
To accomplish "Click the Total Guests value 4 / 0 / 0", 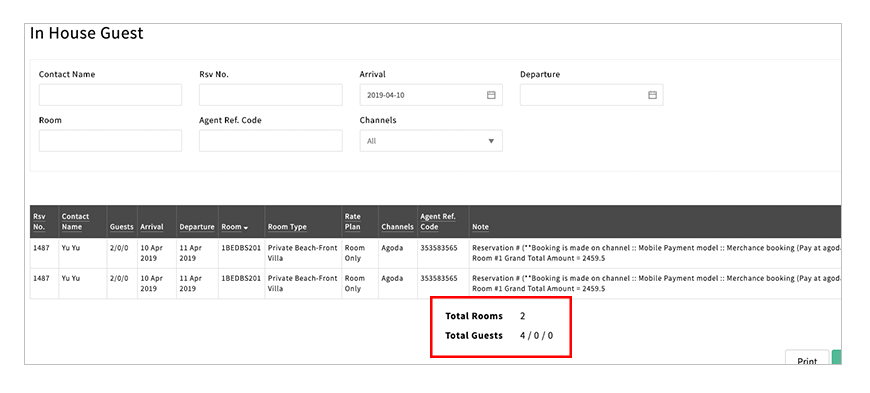I will [x=537, y=336].
